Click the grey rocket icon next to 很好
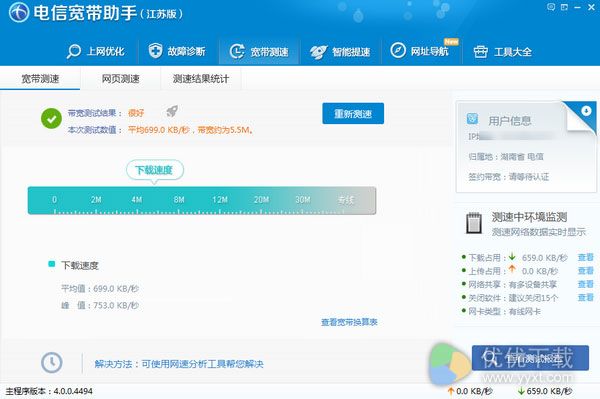This screenshot has height=399, width=600. (x=172, y=111)
